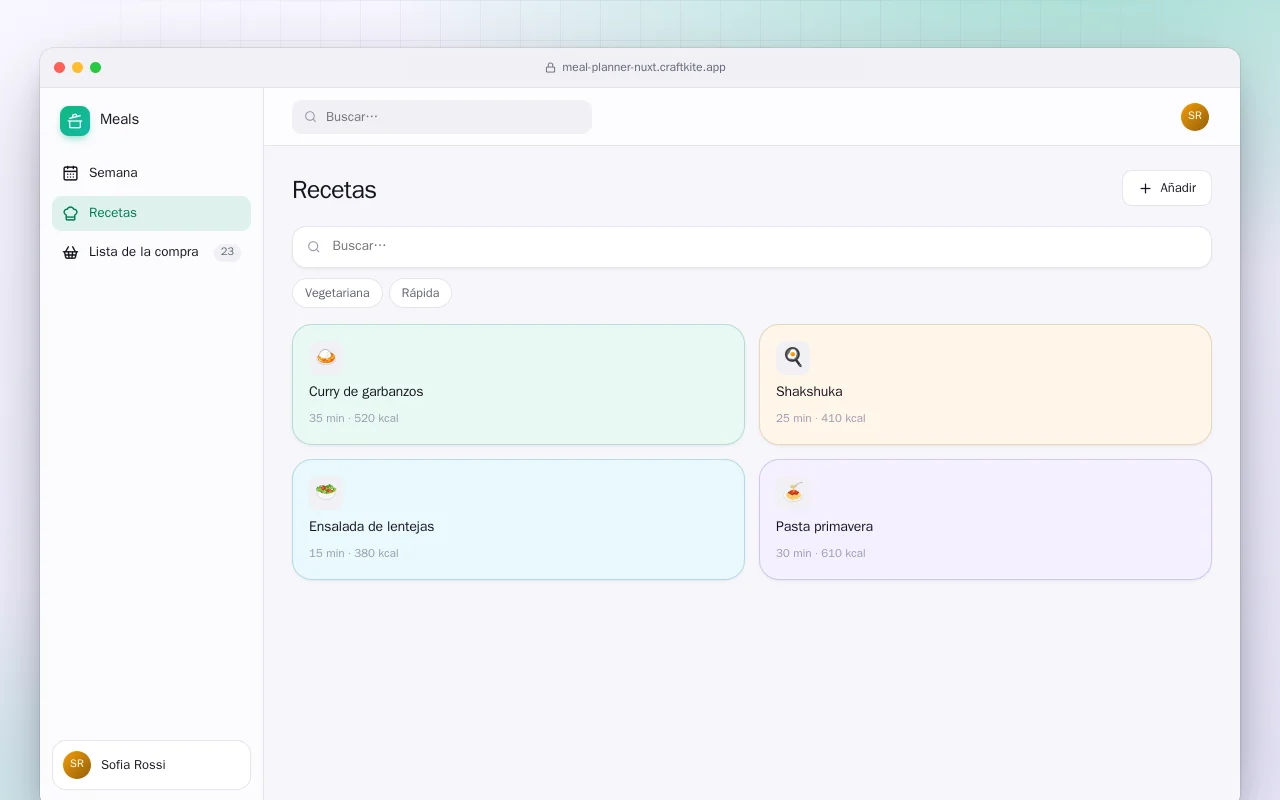Focus the Buscar field below the Recetas heading
Viewport: 1280px width, 800px height.
(752, 247)
